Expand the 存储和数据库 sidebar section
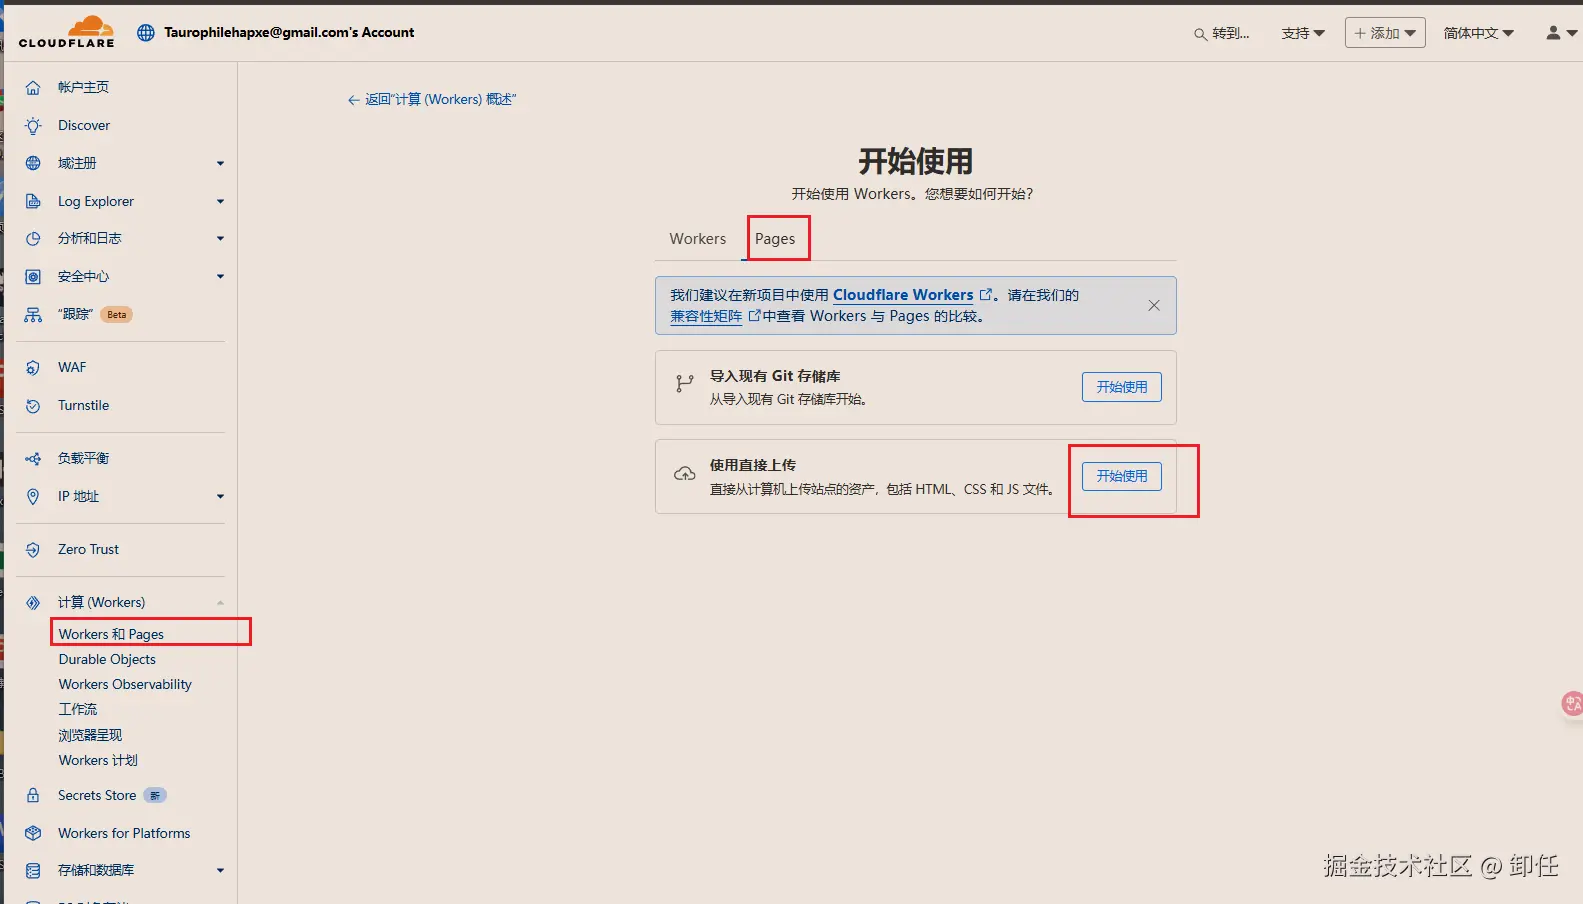Viewport: 1583px width, 904px height. tap(220, 871)
